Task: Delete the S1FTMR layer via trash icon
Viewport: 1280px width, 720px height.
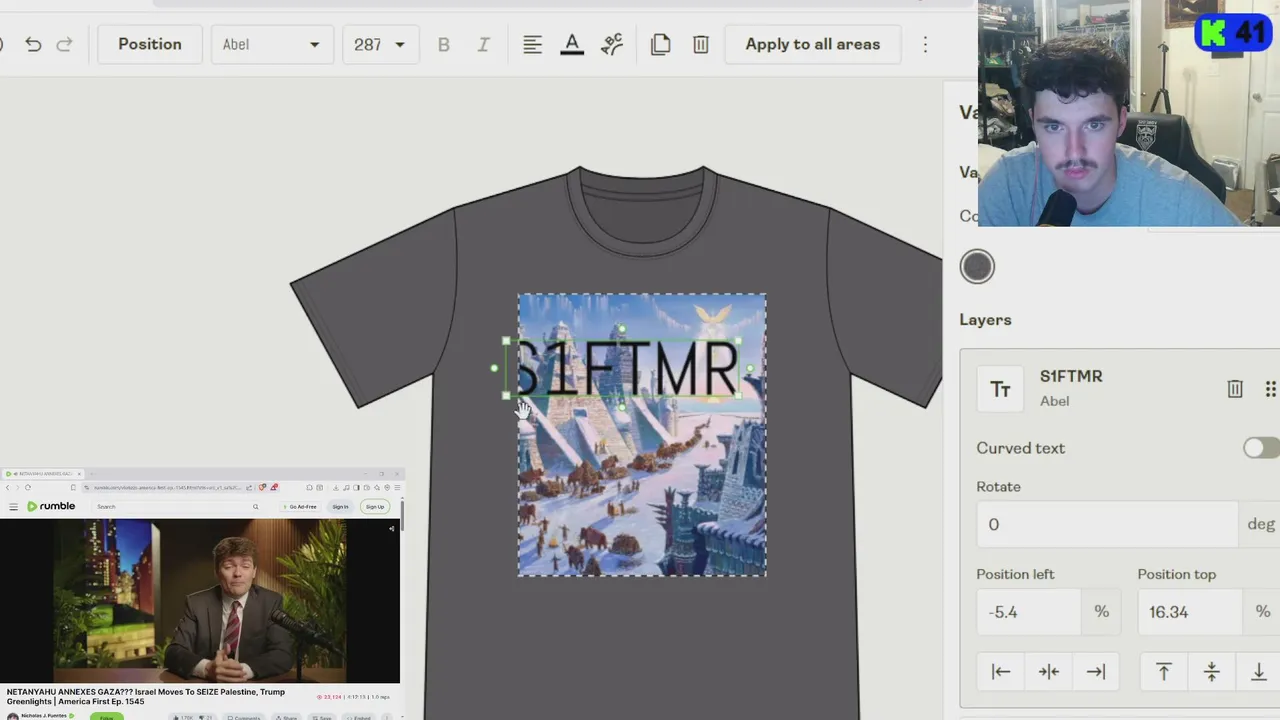Action: [1235, 389]
